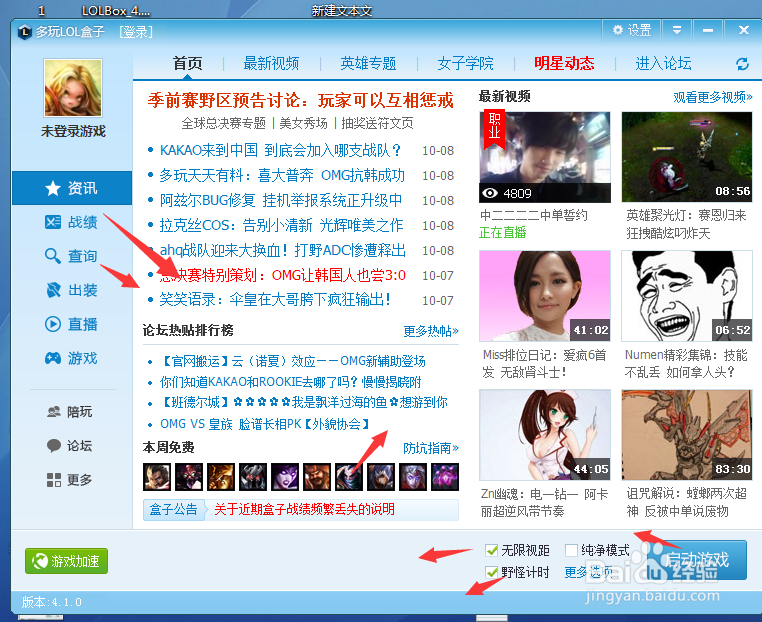The width and height of the screenshot is (762, 622).
Task: Click the 启动游戏 launch button
Action: click(x=696, y=560)
